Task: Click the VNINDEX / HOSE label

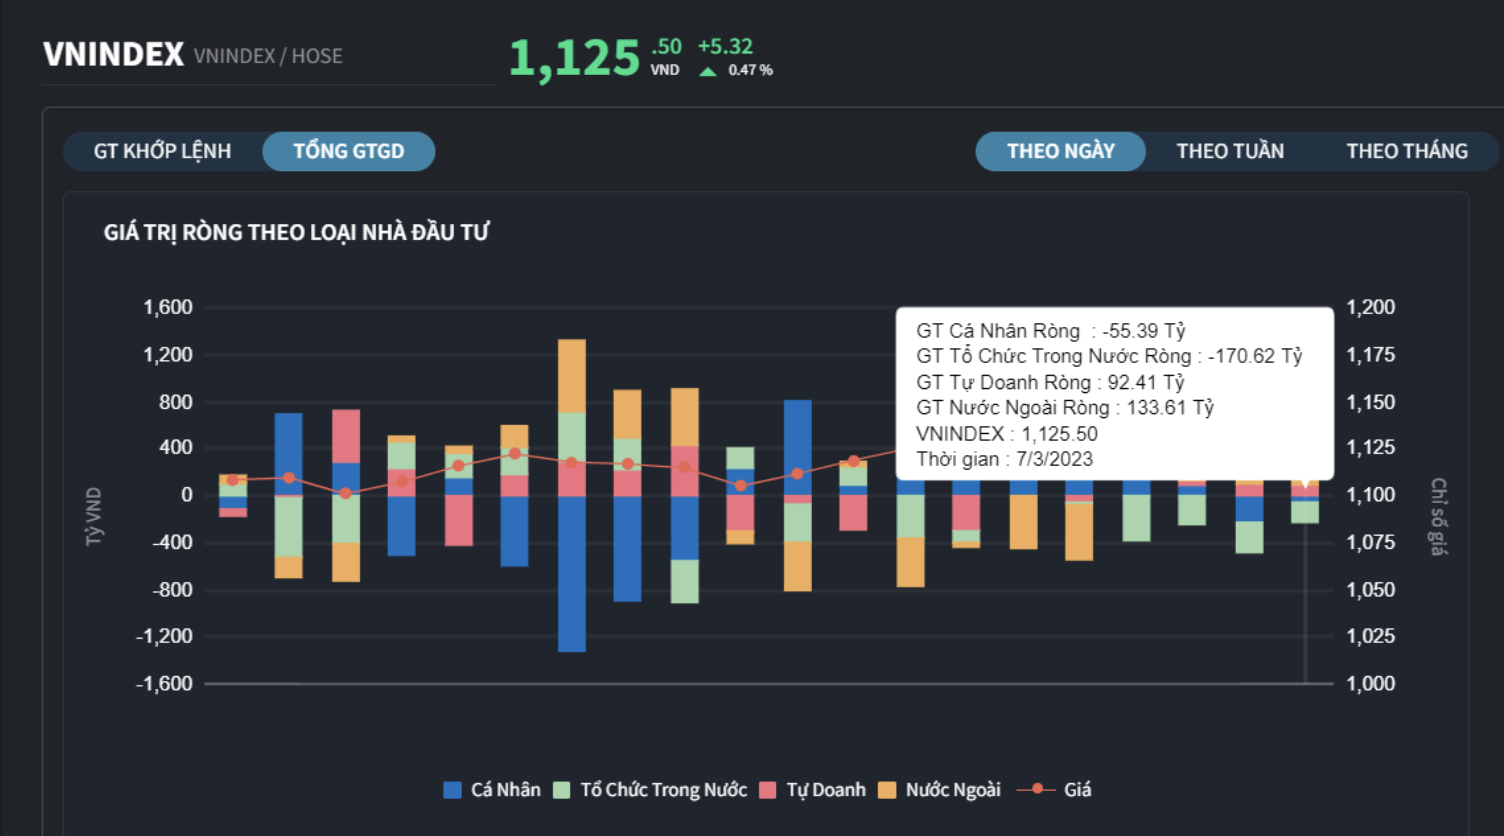Action: [x=268, y=56]
